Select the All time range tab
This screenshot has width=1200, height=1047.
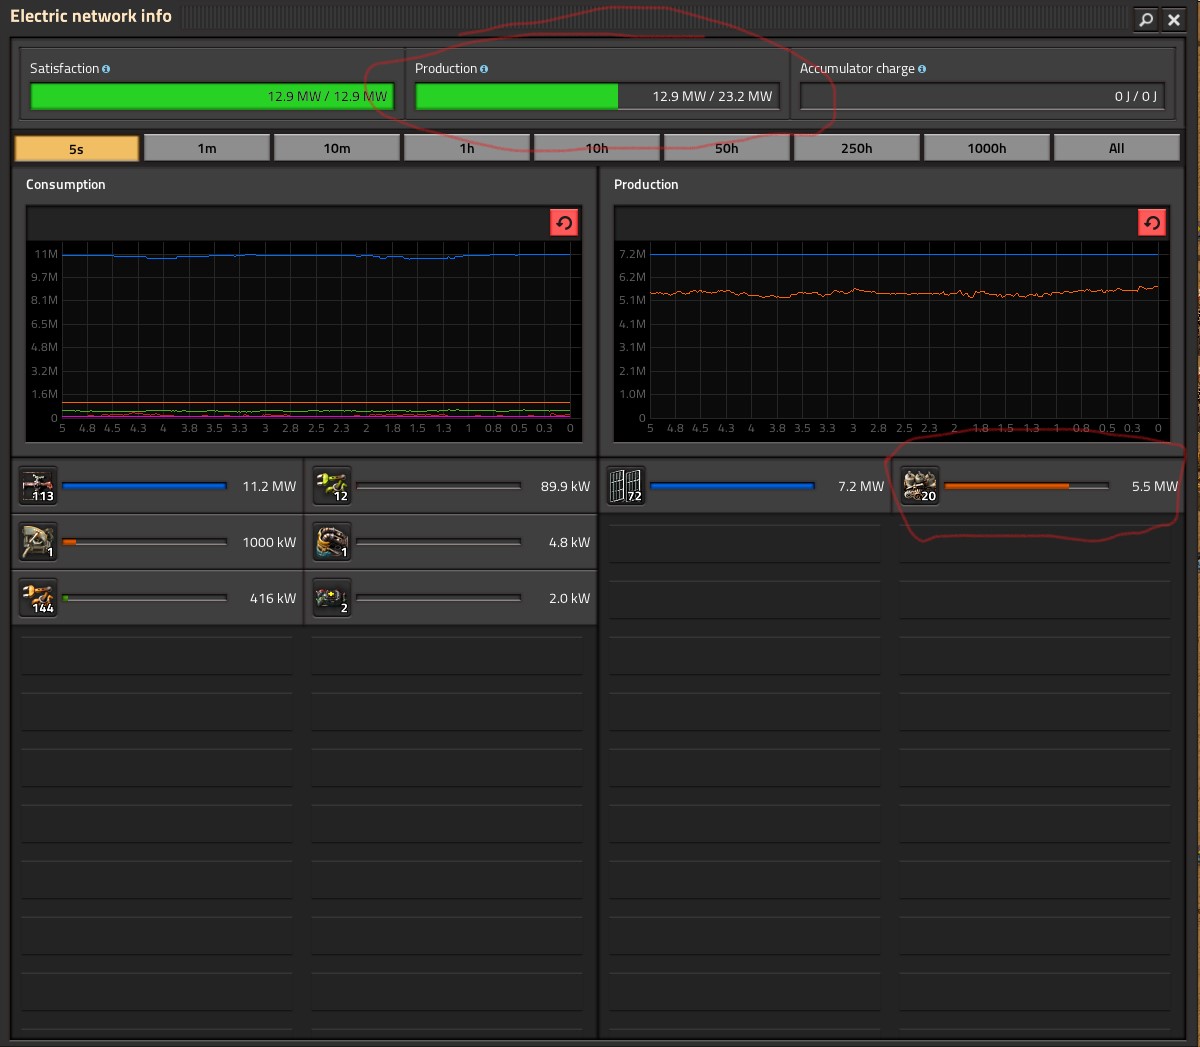coord(1116,148)
